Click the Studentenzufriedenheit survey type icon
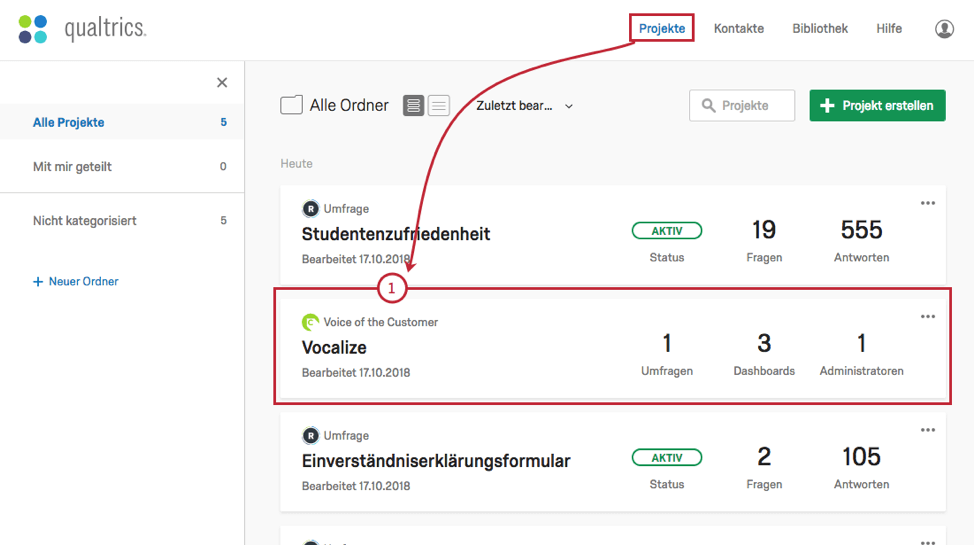The image size is (974, 545). tap(310, 209)
